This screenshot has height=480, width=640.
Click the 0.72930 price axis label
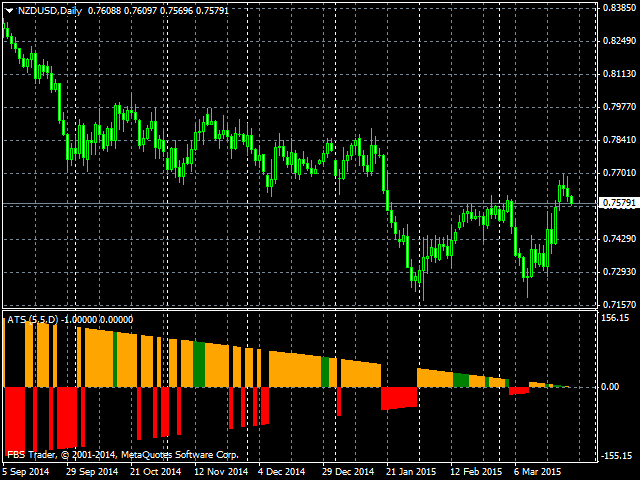618,272
